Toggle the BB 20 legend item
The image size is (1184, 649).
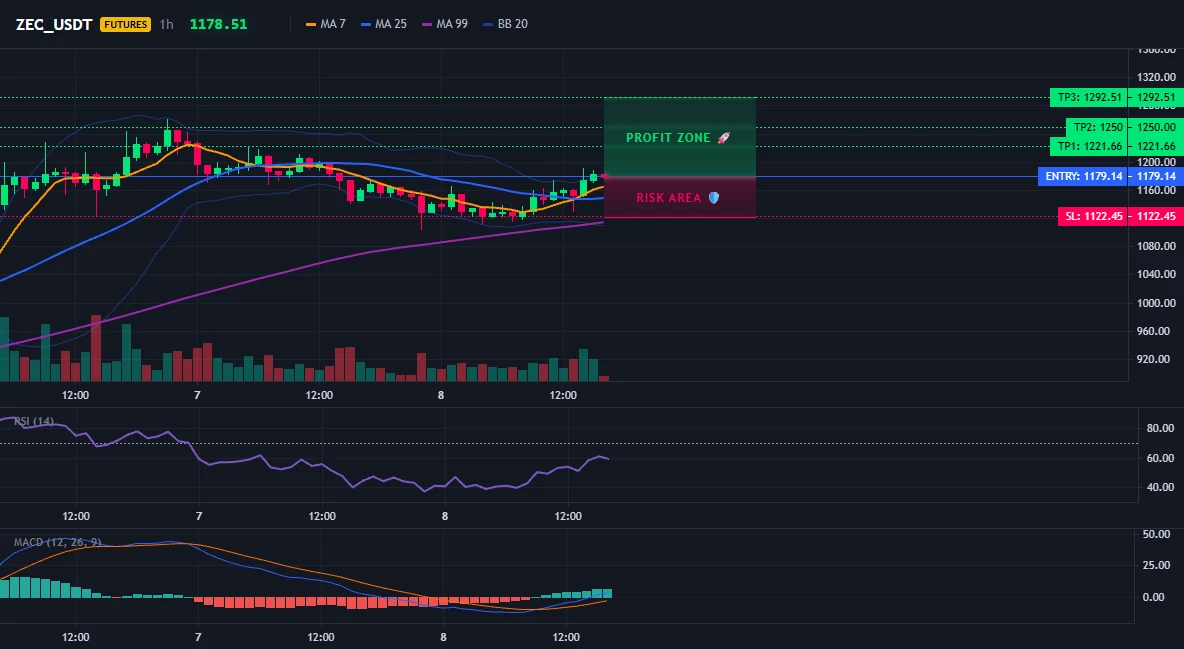(505, 24)
